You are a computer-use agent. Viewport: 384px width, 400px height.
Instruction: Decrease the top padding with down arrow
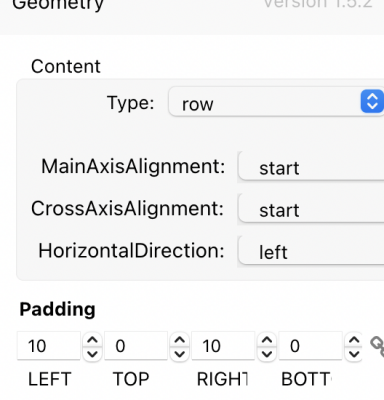coord(180,353)
